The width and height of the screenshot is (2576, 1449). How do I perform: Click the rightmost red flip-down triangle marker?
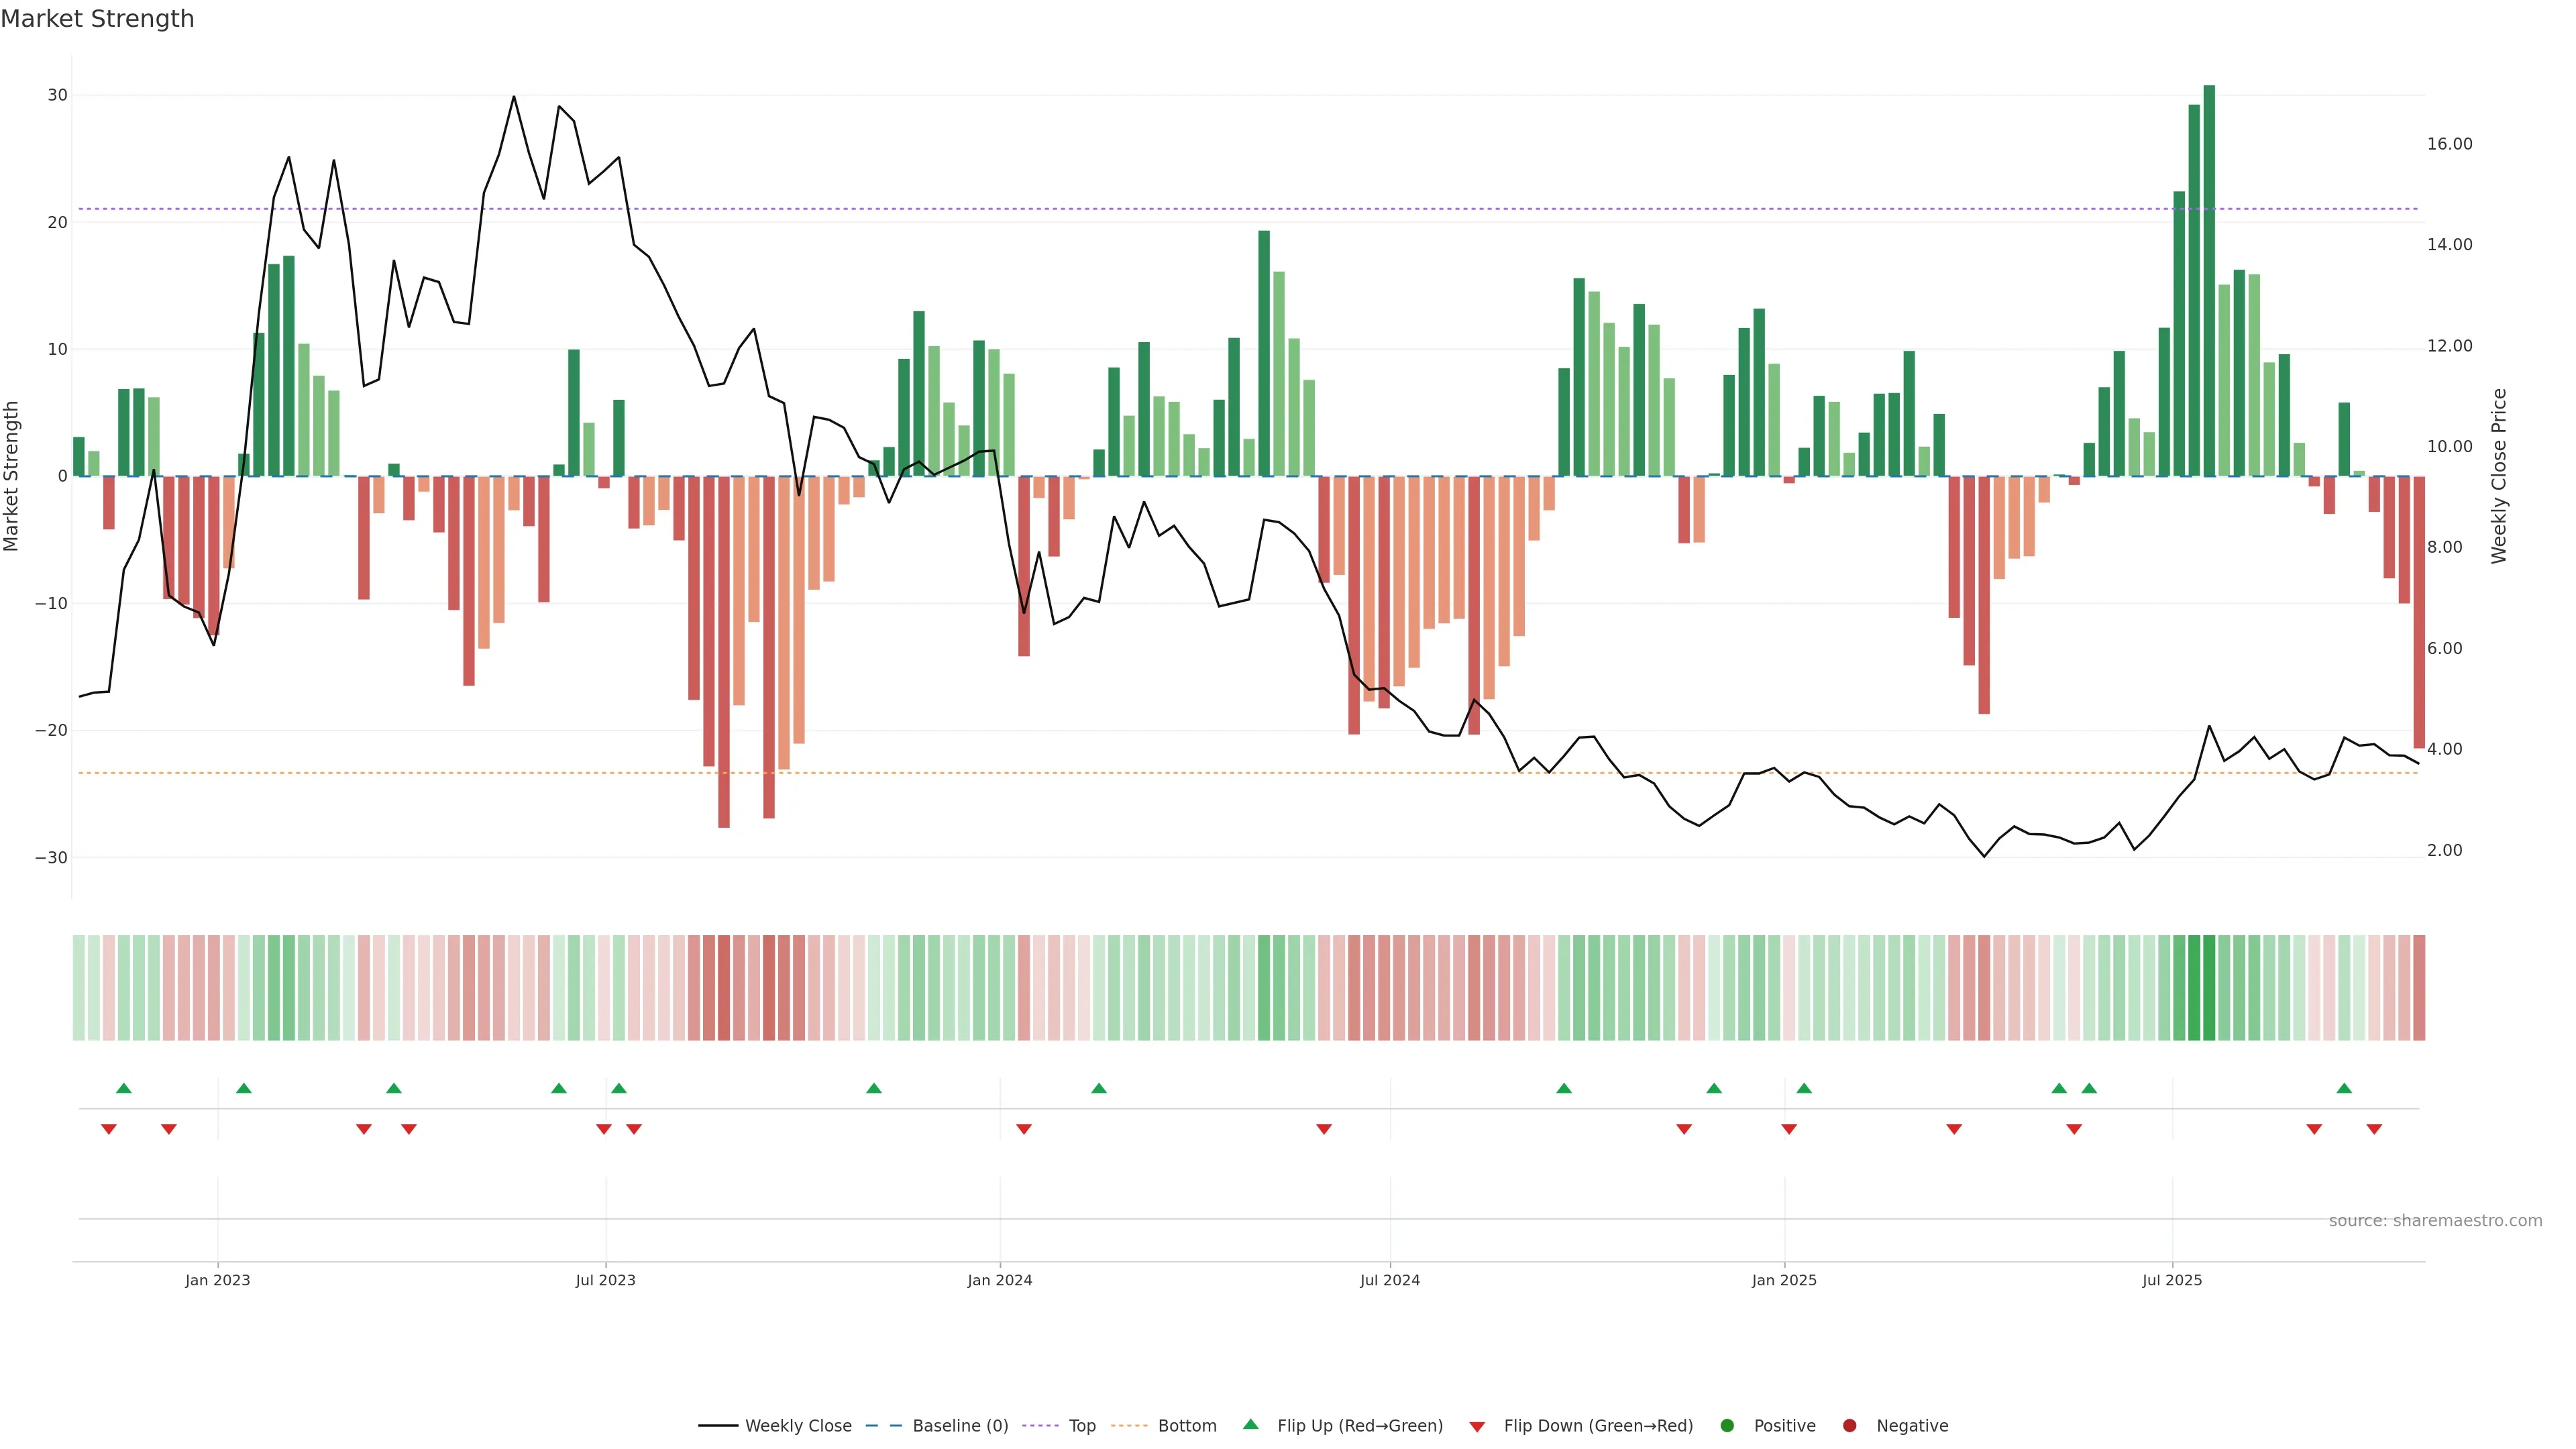2374,1129
